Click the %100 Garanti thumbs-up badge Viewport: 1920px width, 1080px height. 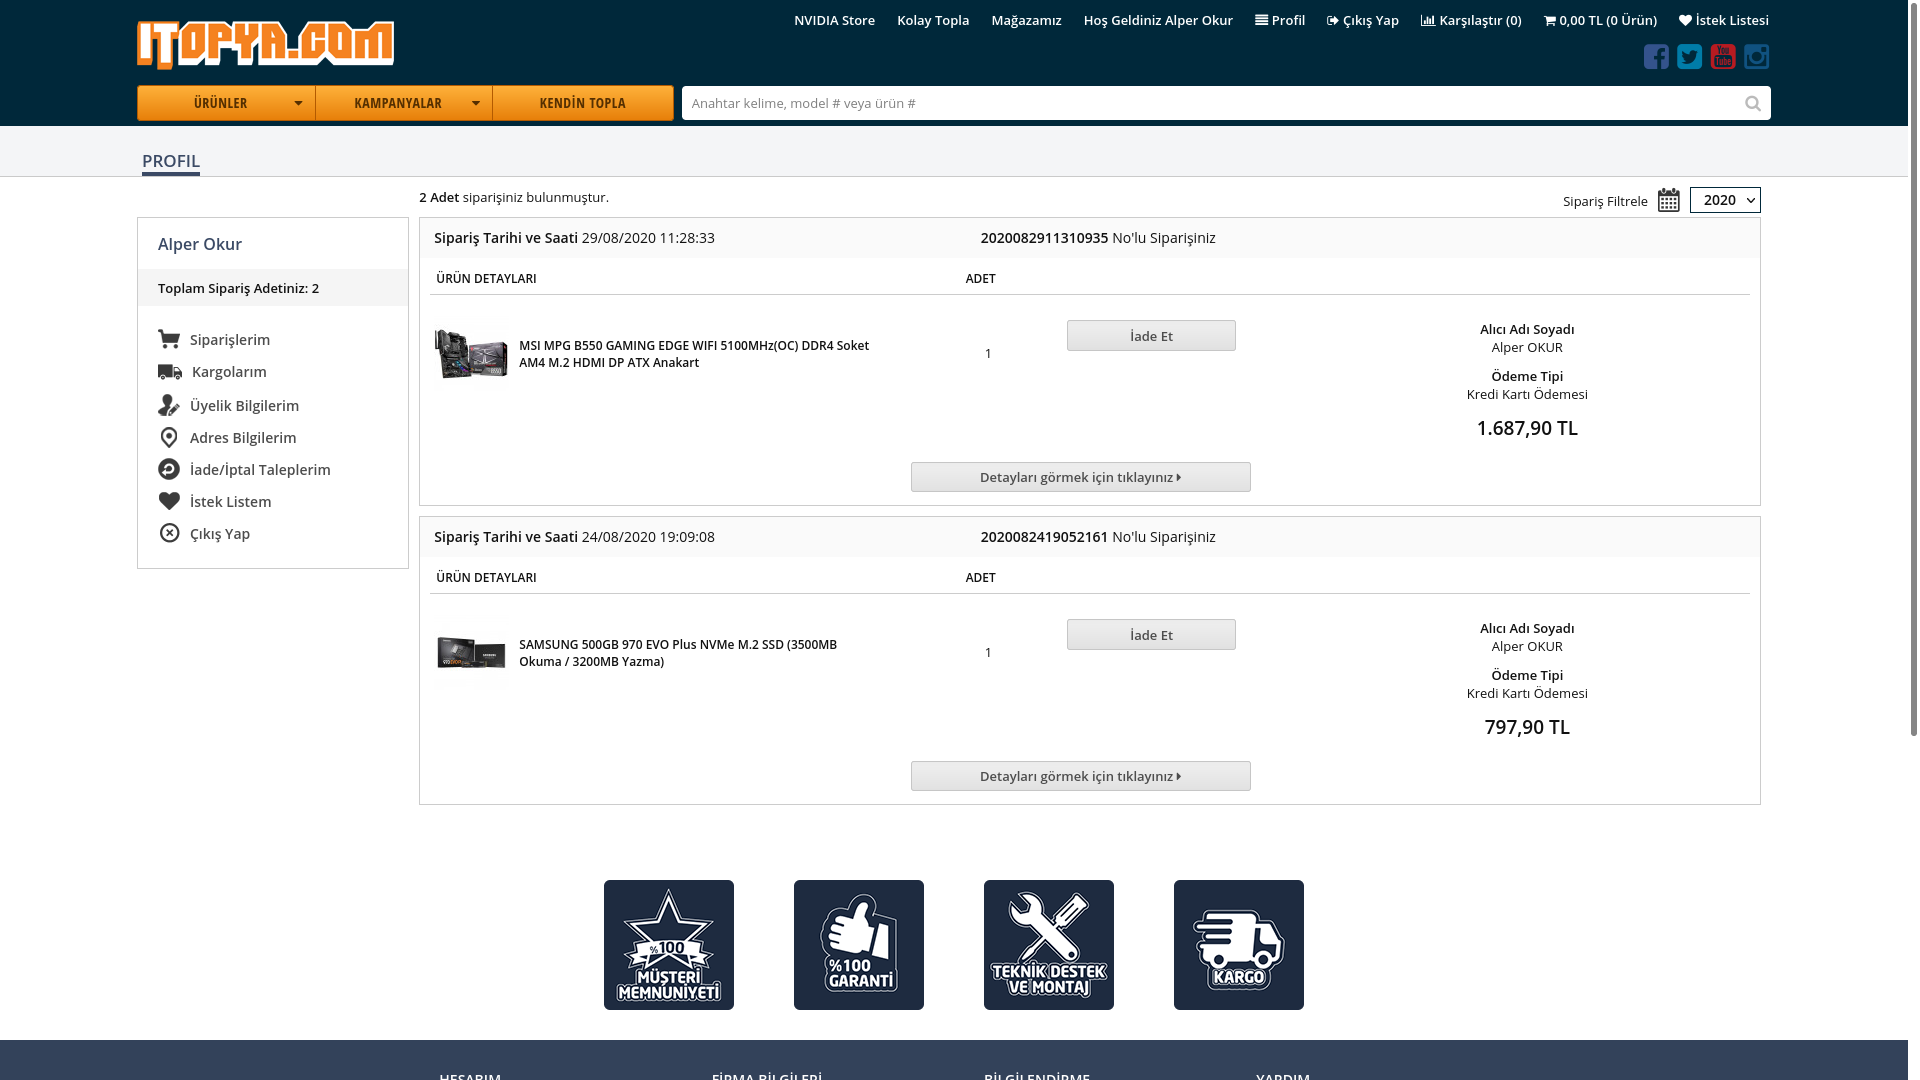pos(859,945)
